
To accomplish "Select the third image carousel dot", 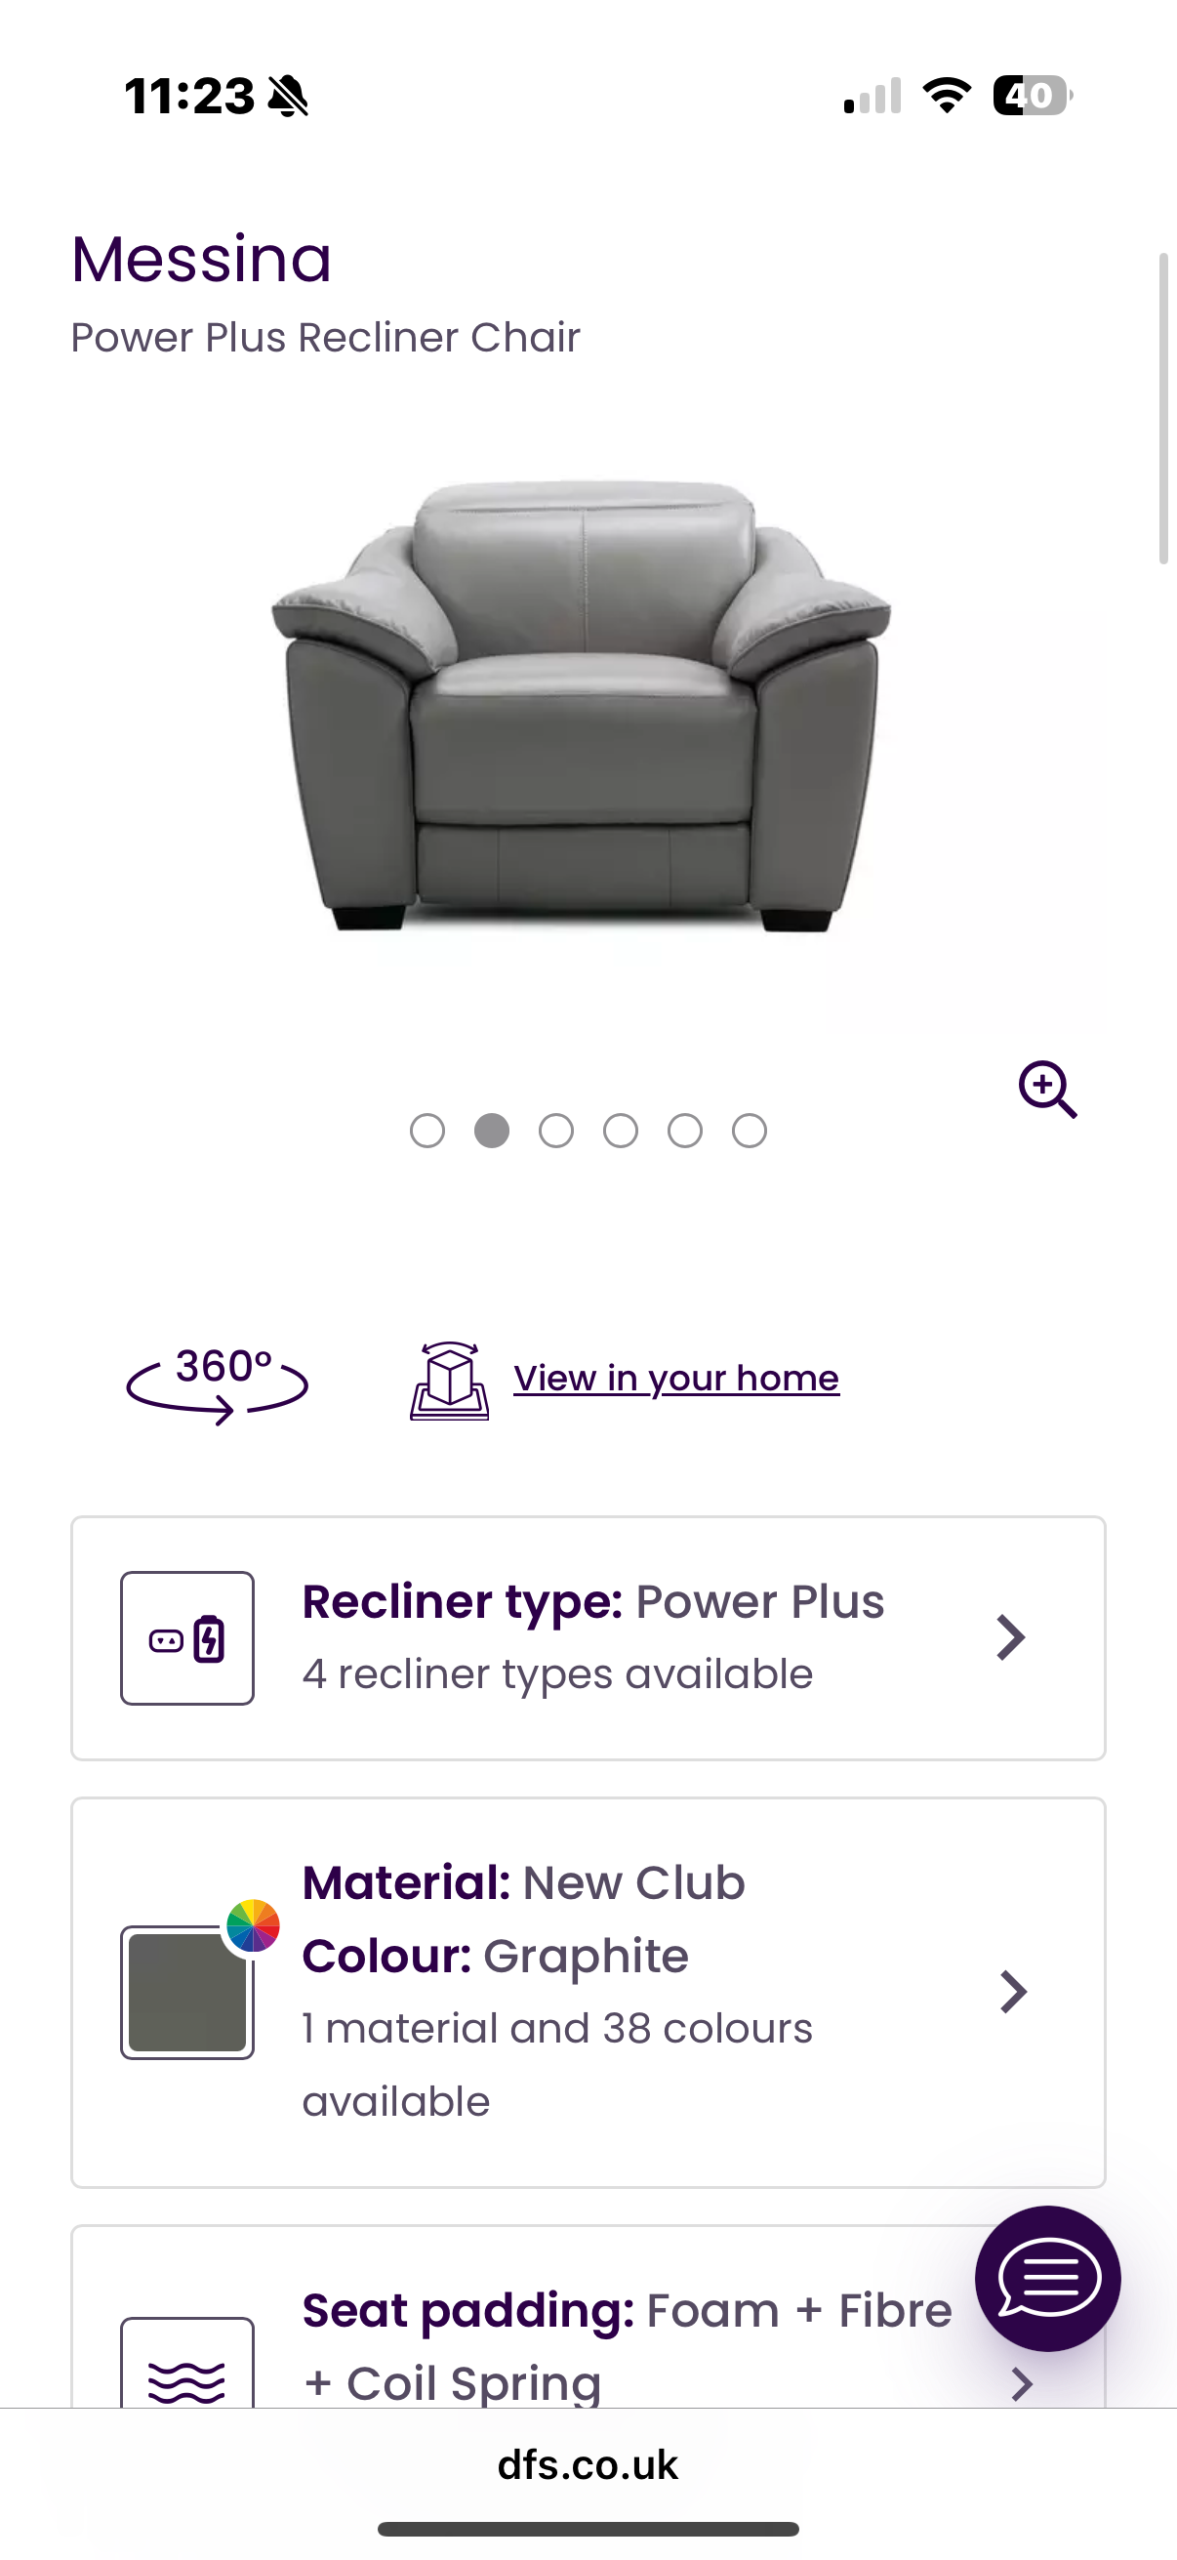I will click(556, 1130).
